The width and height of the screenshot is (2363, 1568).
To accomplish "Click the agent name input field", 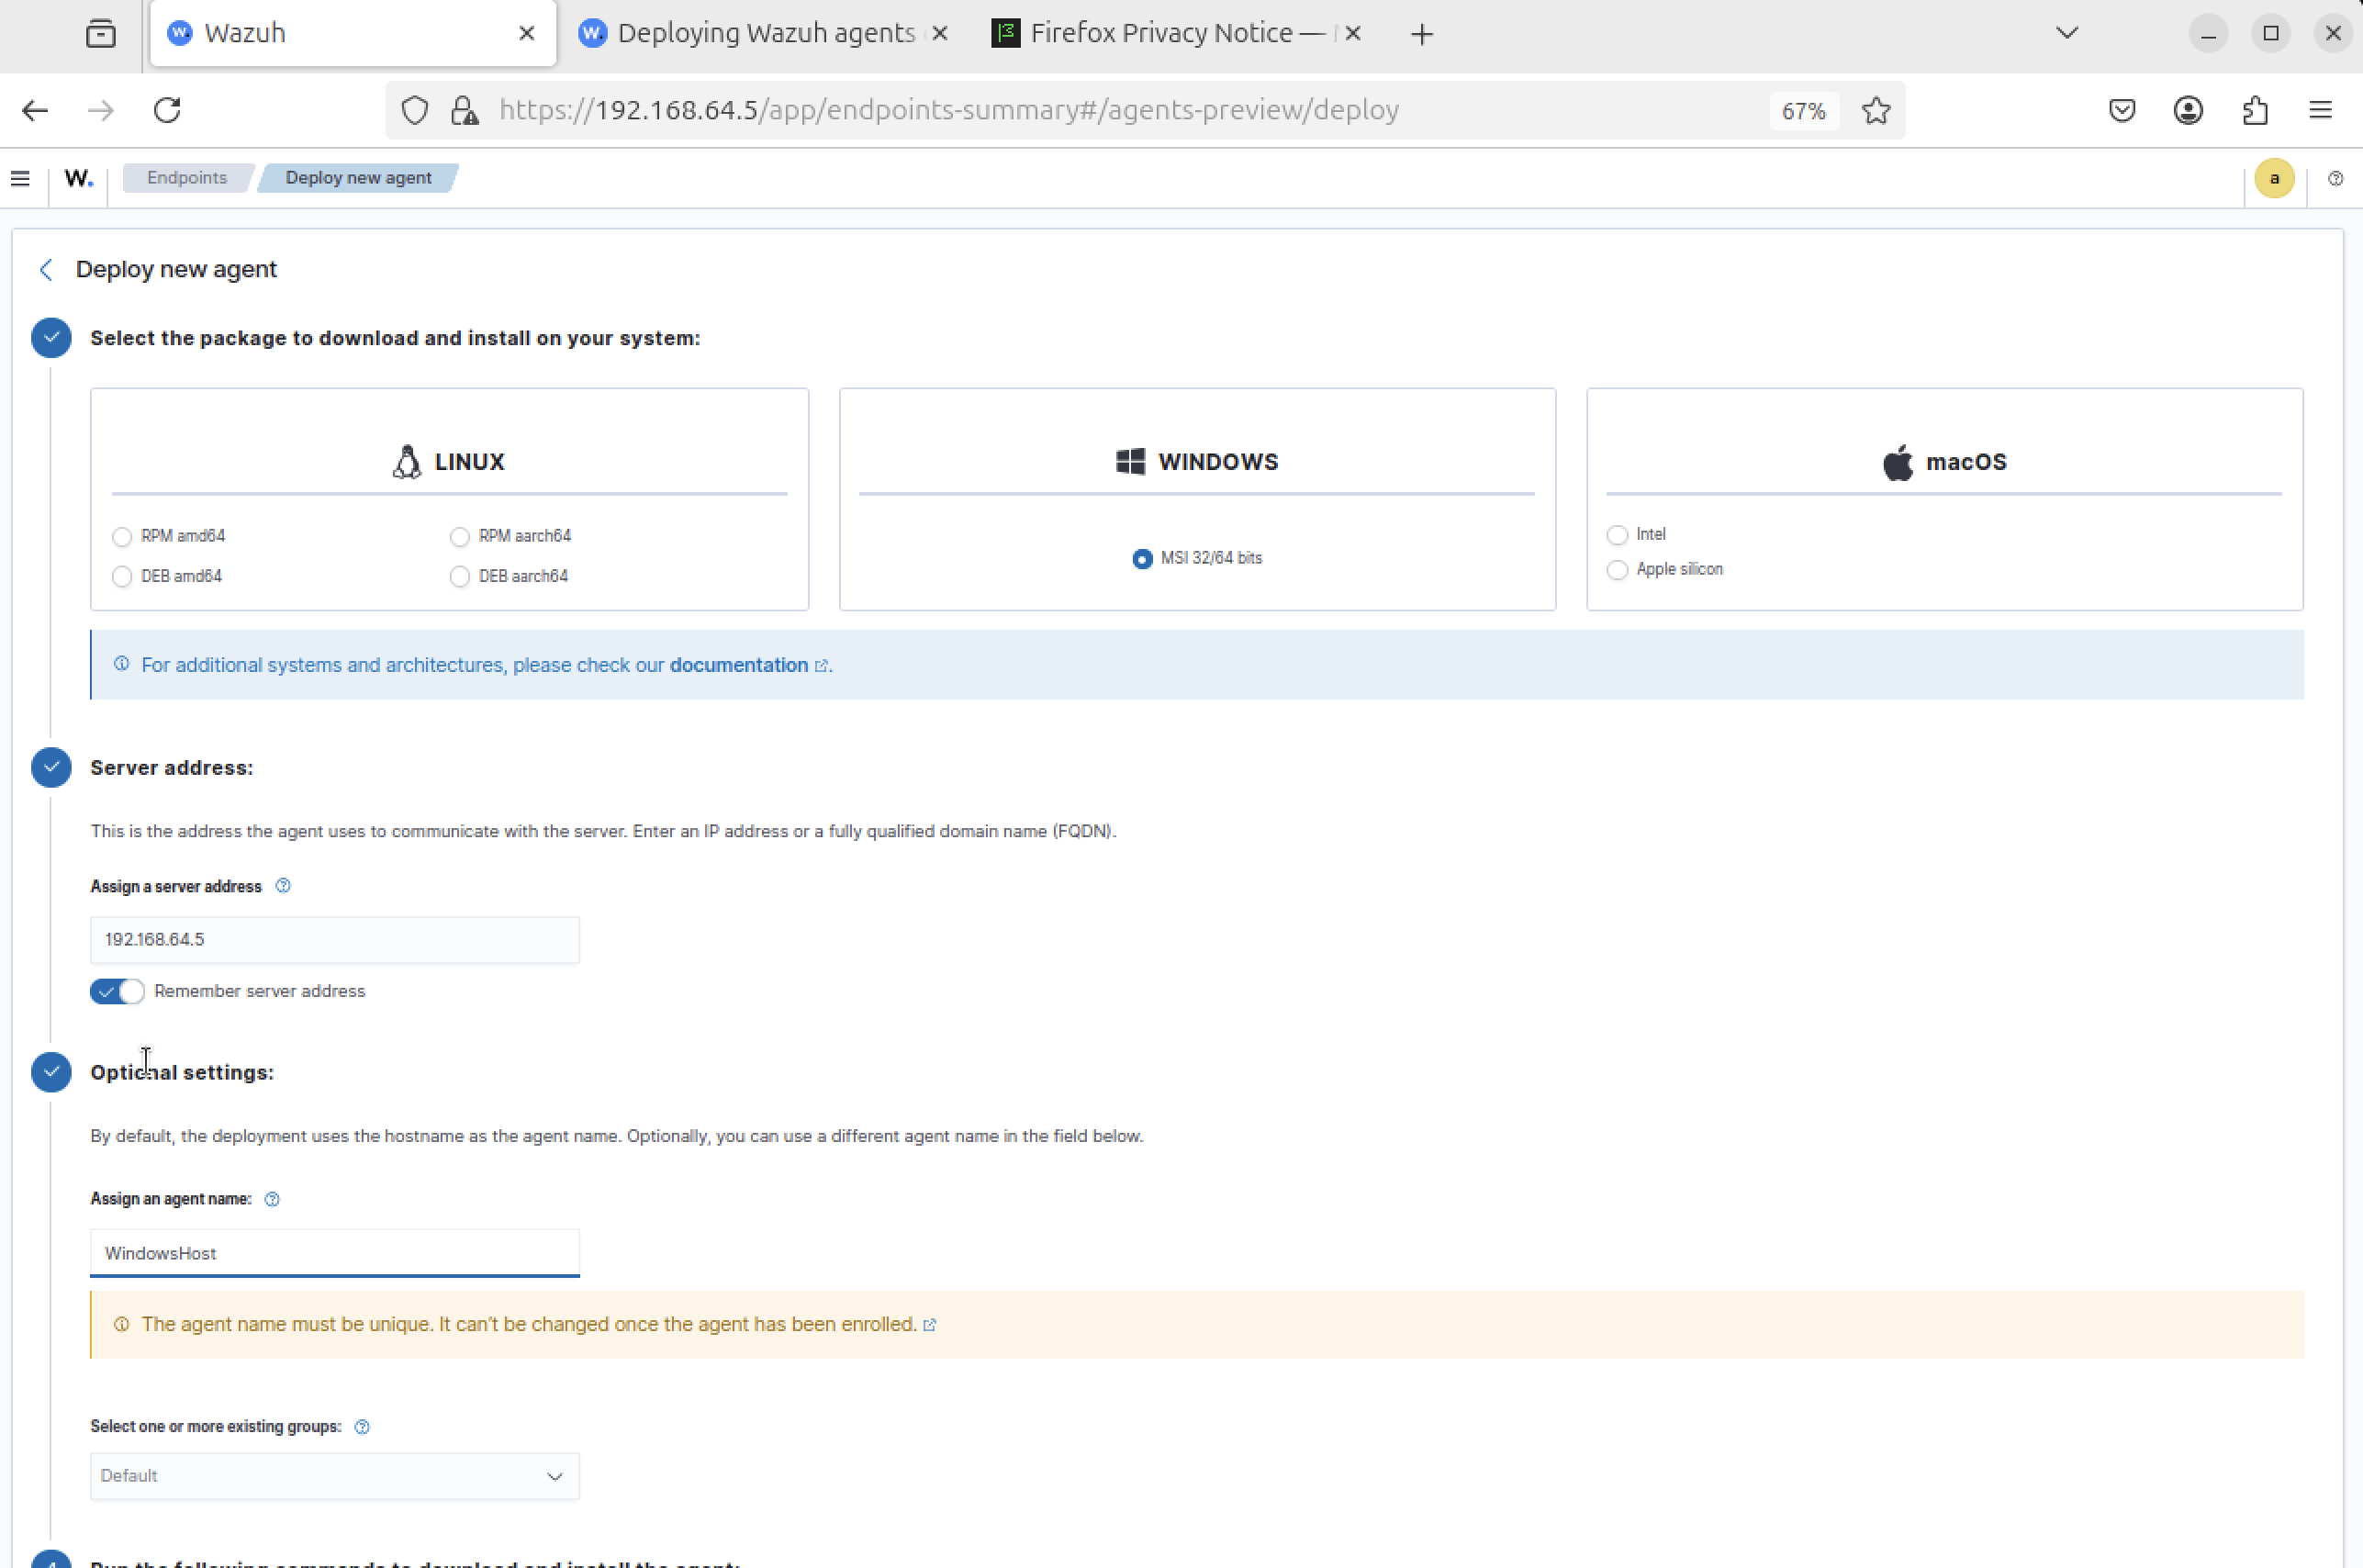I will [334, 1253].
